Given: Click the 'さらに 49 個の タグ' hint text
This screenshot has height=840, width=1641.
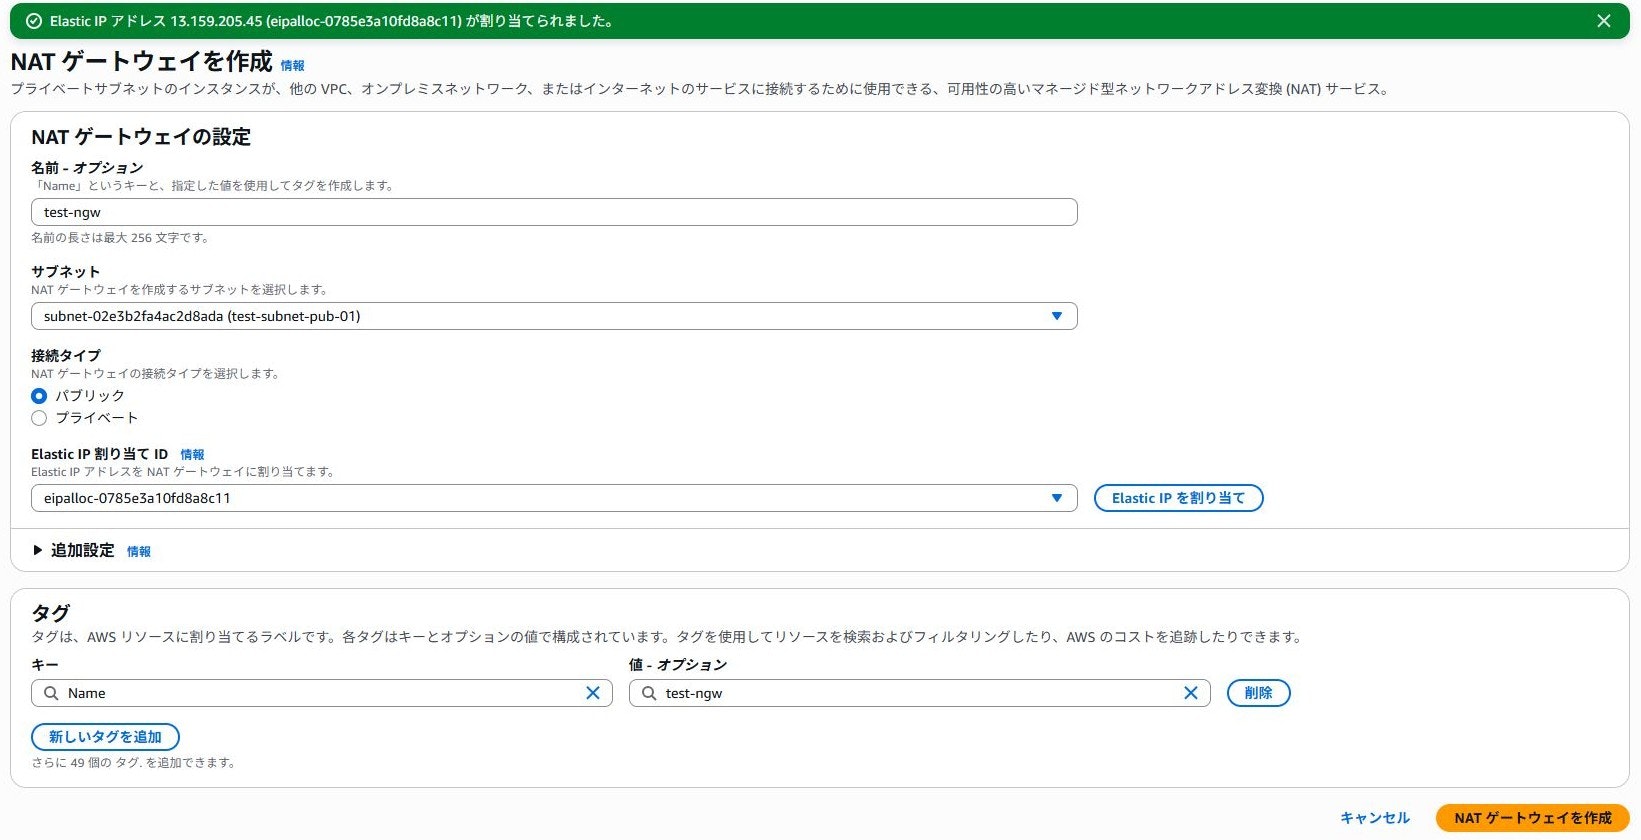Looking at the screenshot, I should click(134, 762).
